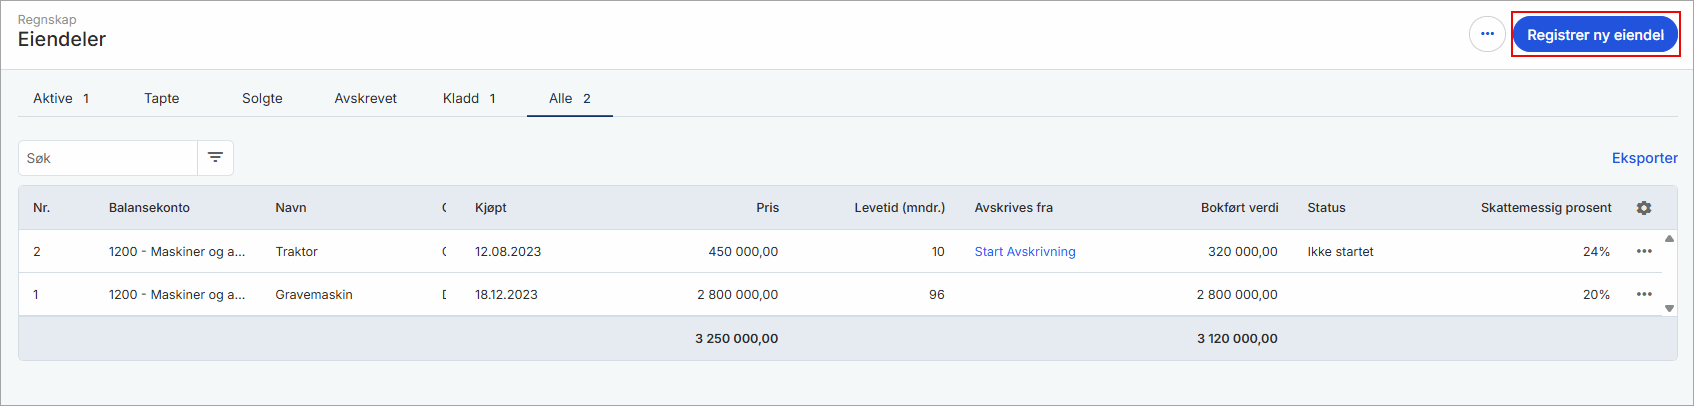The height and width of the screenshot is (406, 1694).
Task: Switch to the Tapte tab
Action: point(162,98)
